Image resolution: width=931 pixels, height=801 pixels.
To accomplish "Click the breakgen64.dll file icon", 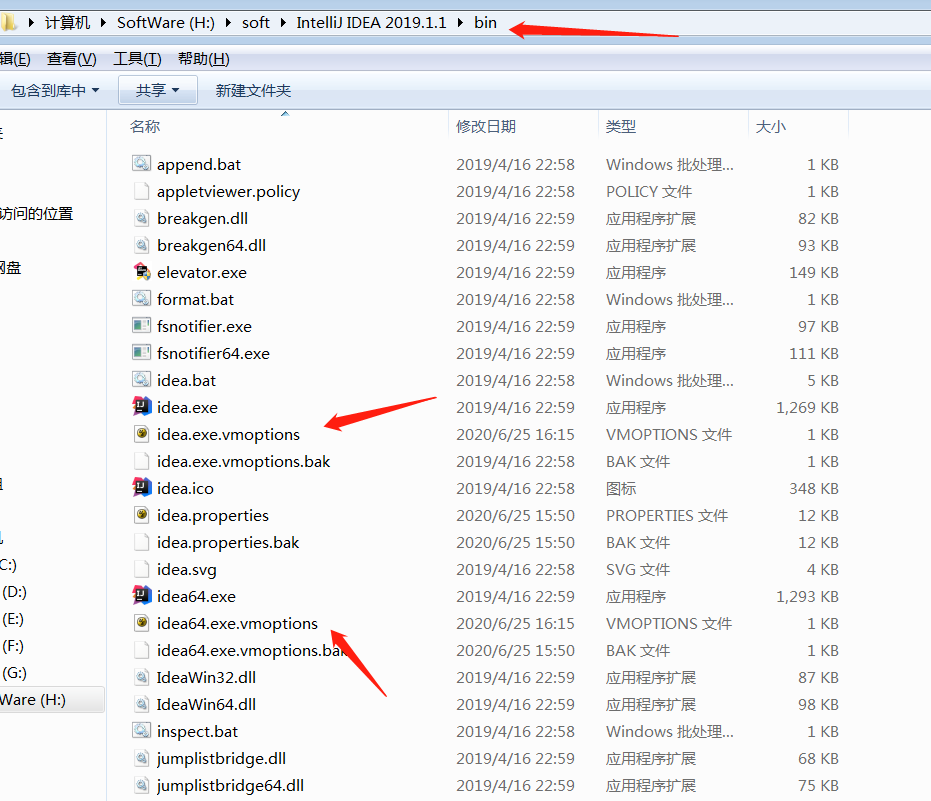I will coord(141,245).
